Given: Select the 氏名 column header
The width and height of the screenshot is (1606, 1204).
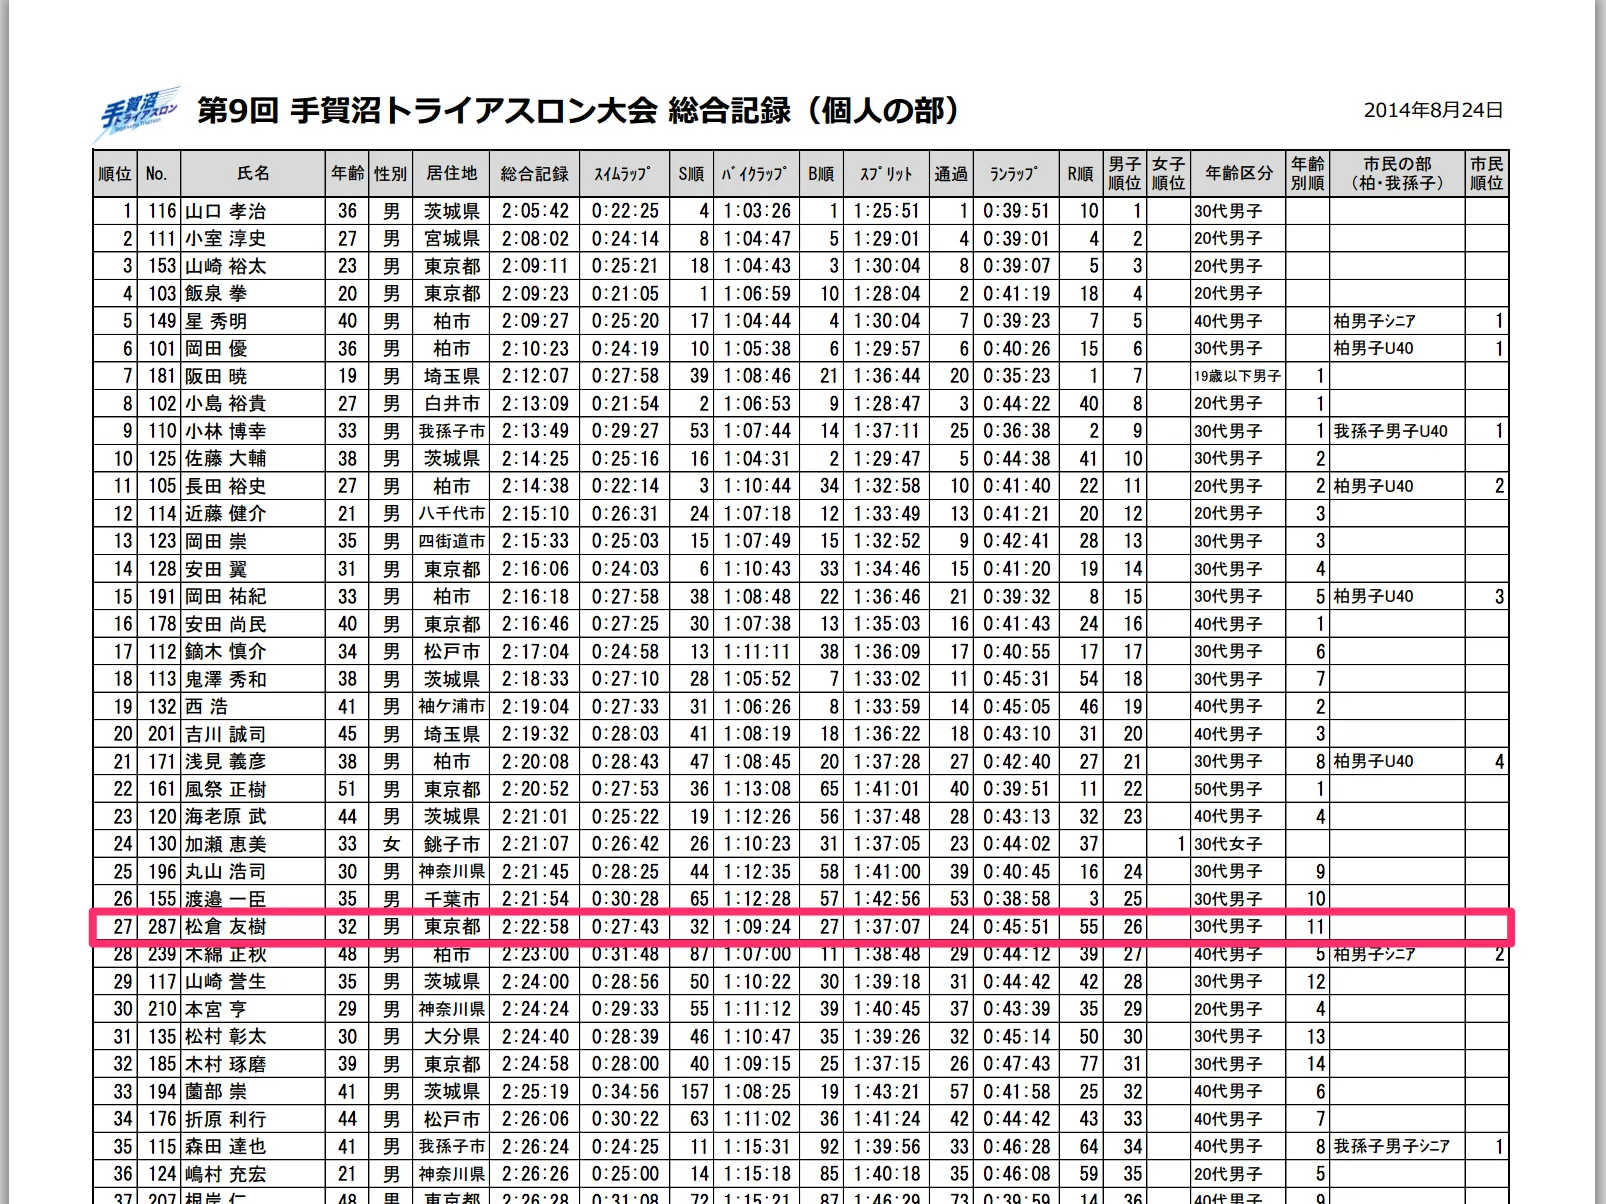Looking at the screenshot, I should coord(253,174).
